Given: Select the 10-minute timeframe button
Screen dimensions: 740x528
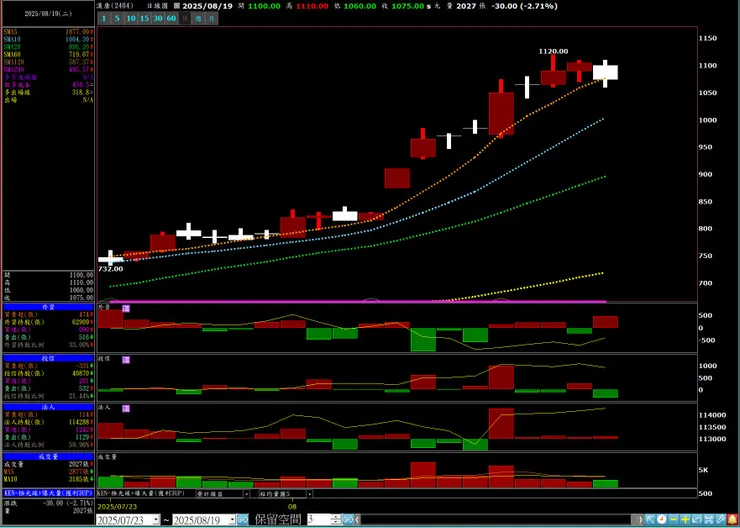Looking at the screenshot, I should click(131, 18).
